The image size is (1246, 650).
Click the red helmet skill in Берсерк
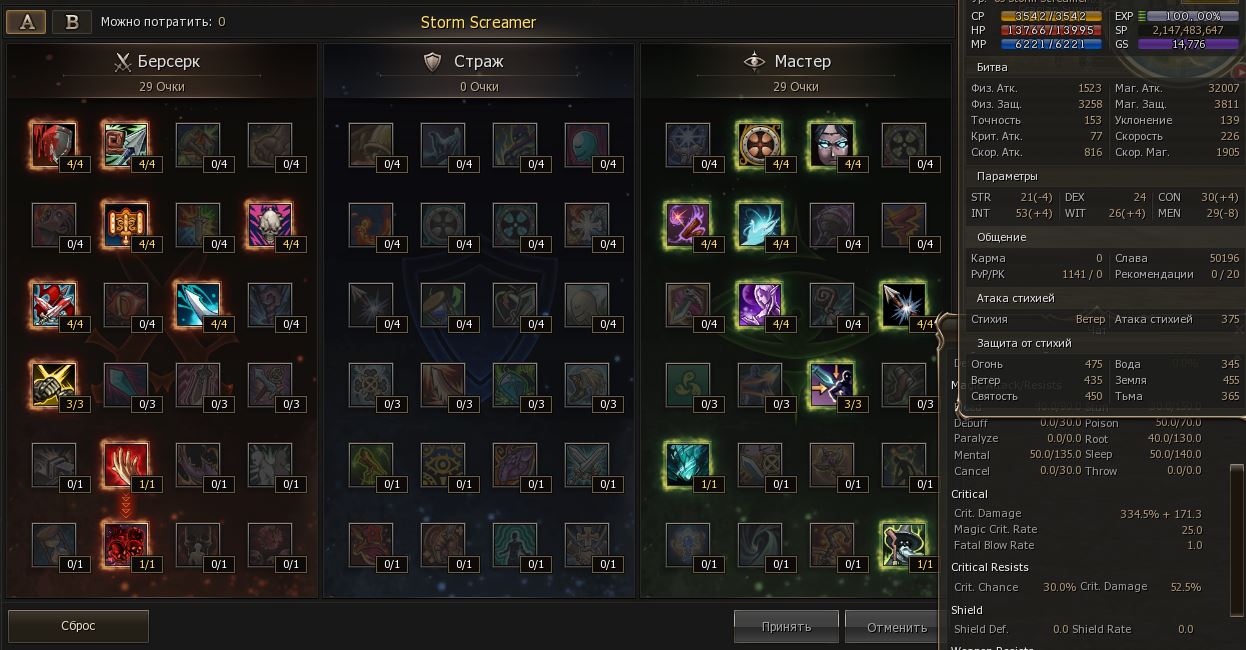coord(54,146)
